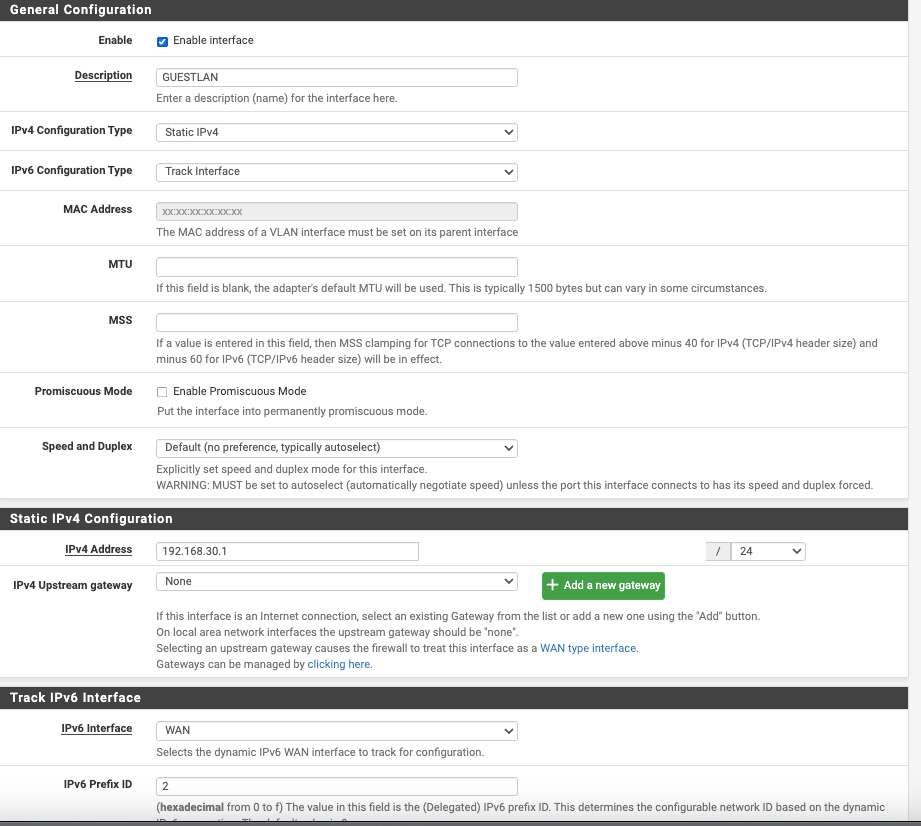Click the Speed and Duplex label
The width and height of the screenshot is (921, 826).
(87, 446)
